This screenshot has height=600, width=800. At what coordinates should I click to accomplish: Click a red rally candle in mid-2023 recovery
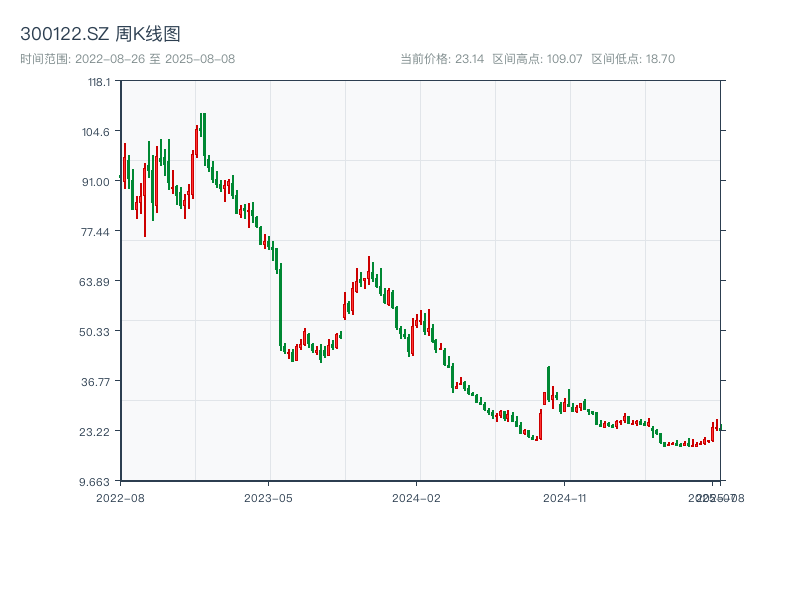coord(352,300)
